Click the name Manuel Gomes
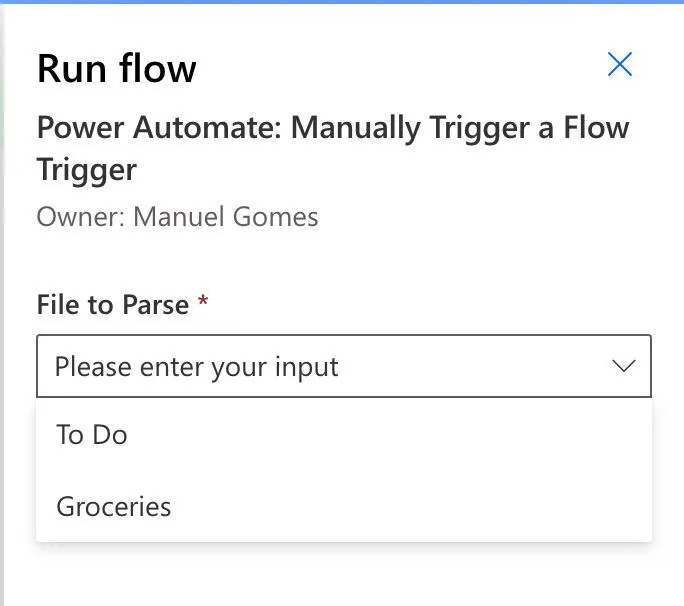 pyautogui.click(x=226, y=216)
